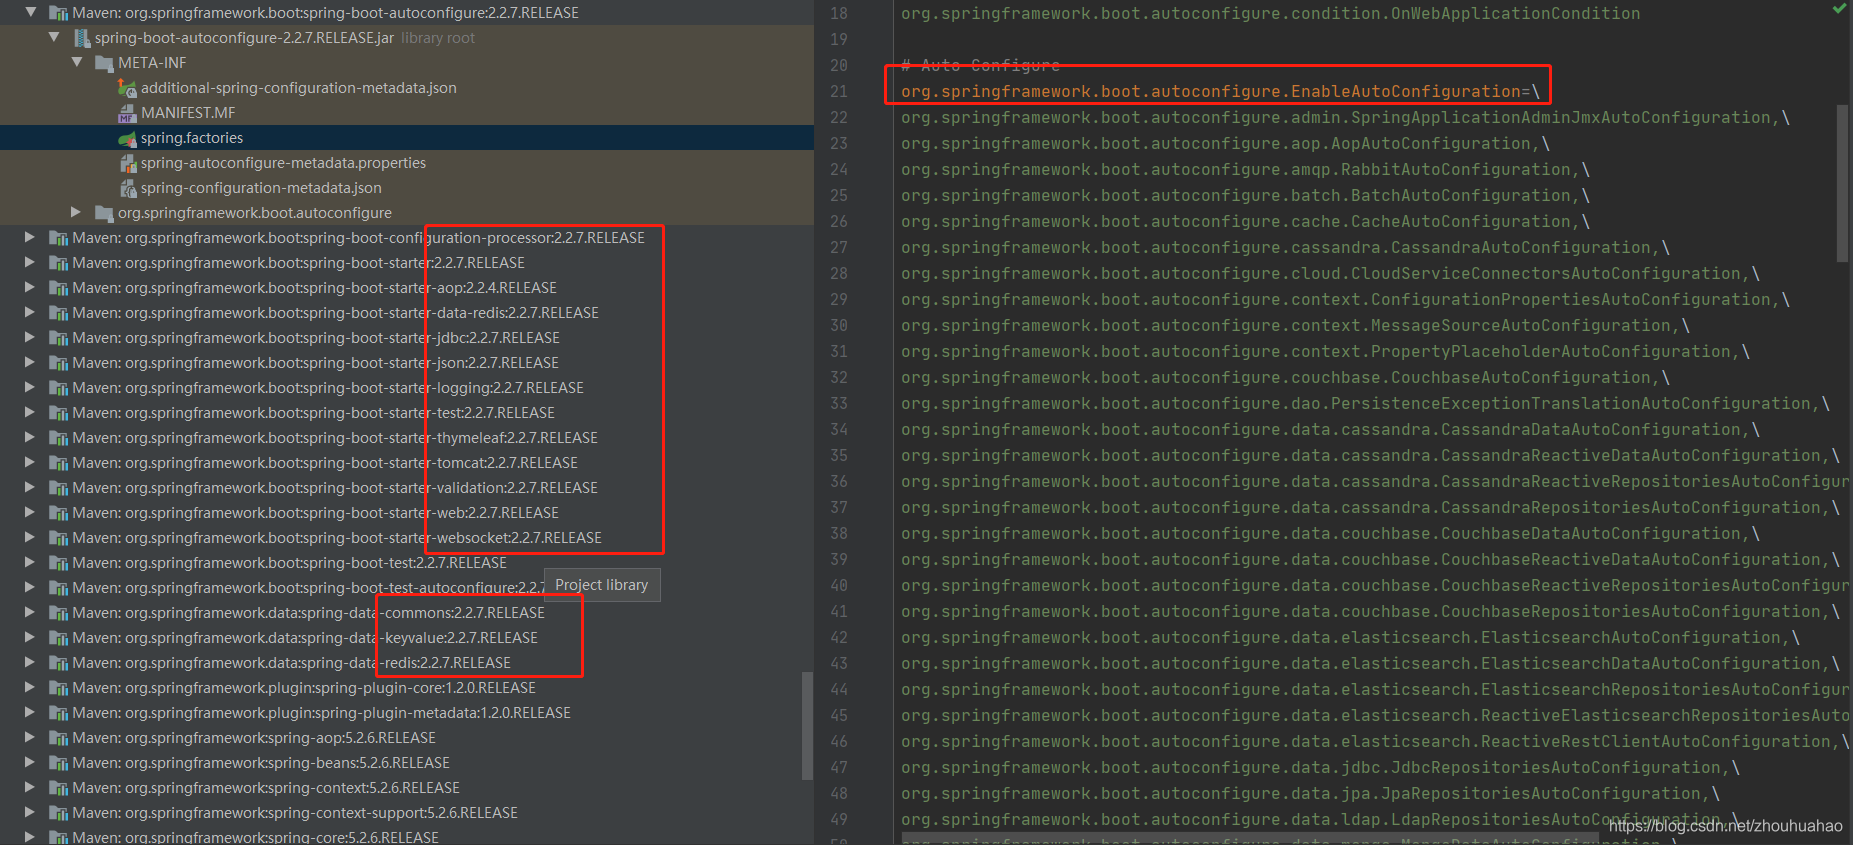Click the spring.factories file icon
This screenshot has height=845, width=1853.
point(127,138)
